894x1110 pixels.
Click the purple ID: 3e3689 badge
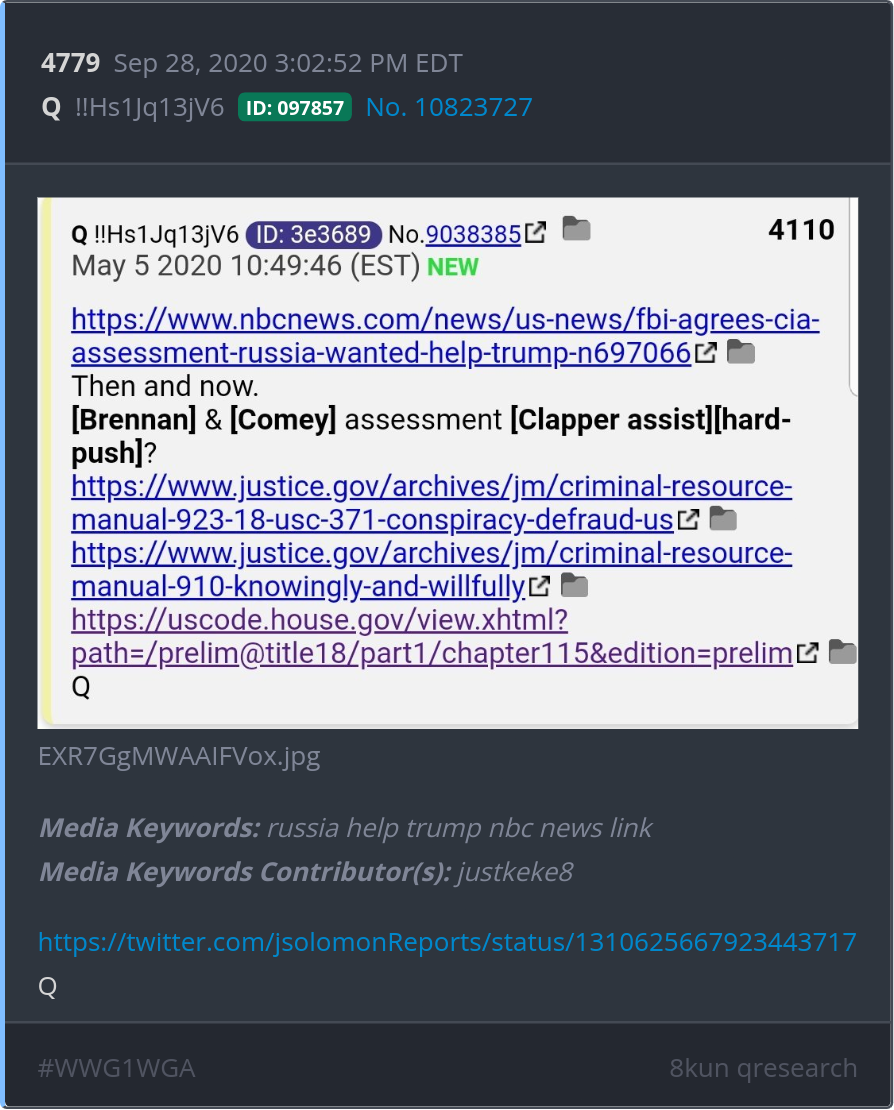[x=314, y=234]
